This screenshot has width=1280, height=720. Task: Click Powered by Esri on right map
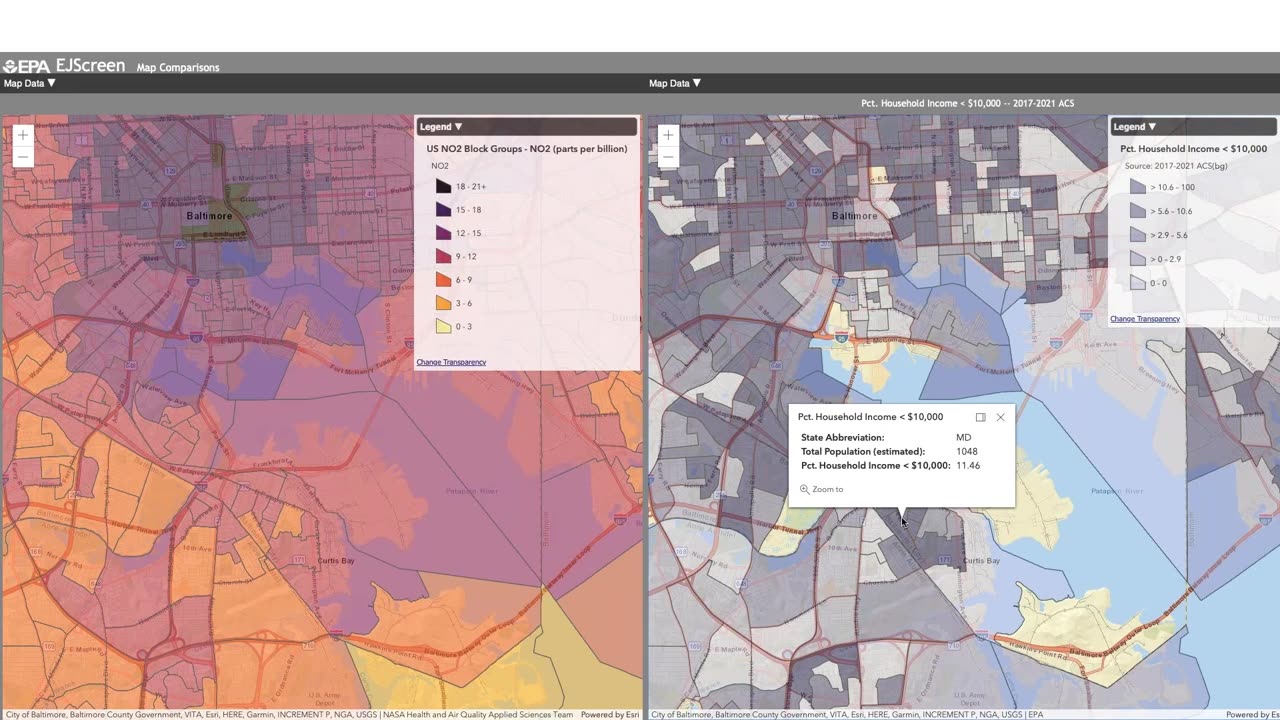(1253, 715)
